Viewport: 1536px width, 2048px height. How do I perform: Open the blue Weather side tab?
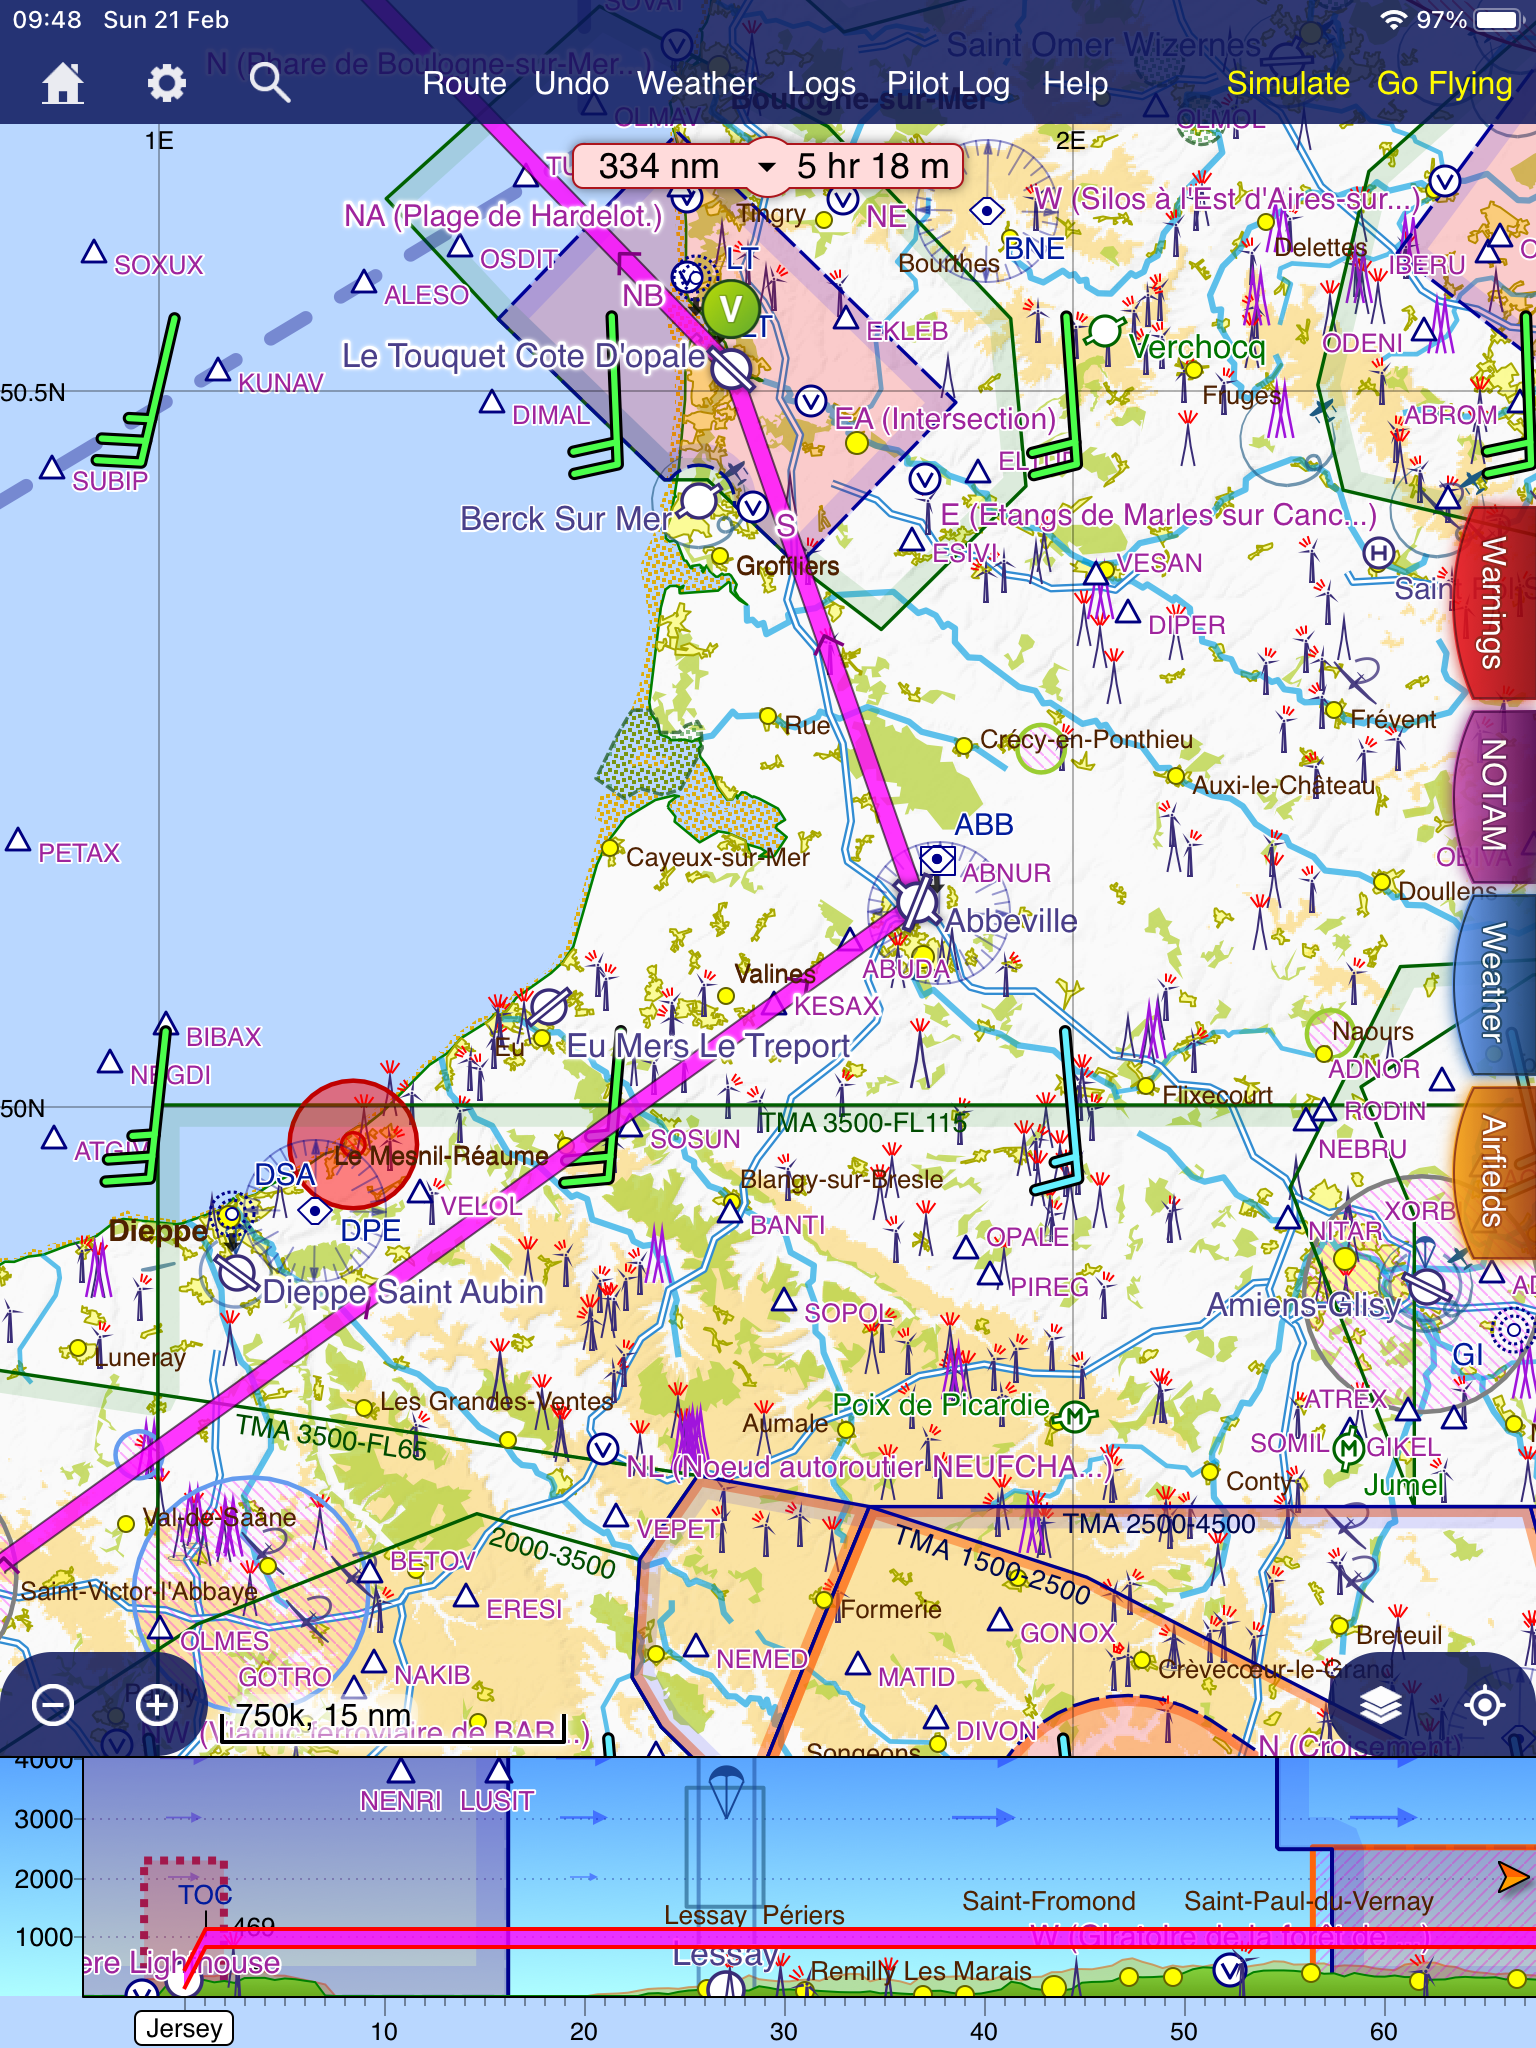(1495, 983)
